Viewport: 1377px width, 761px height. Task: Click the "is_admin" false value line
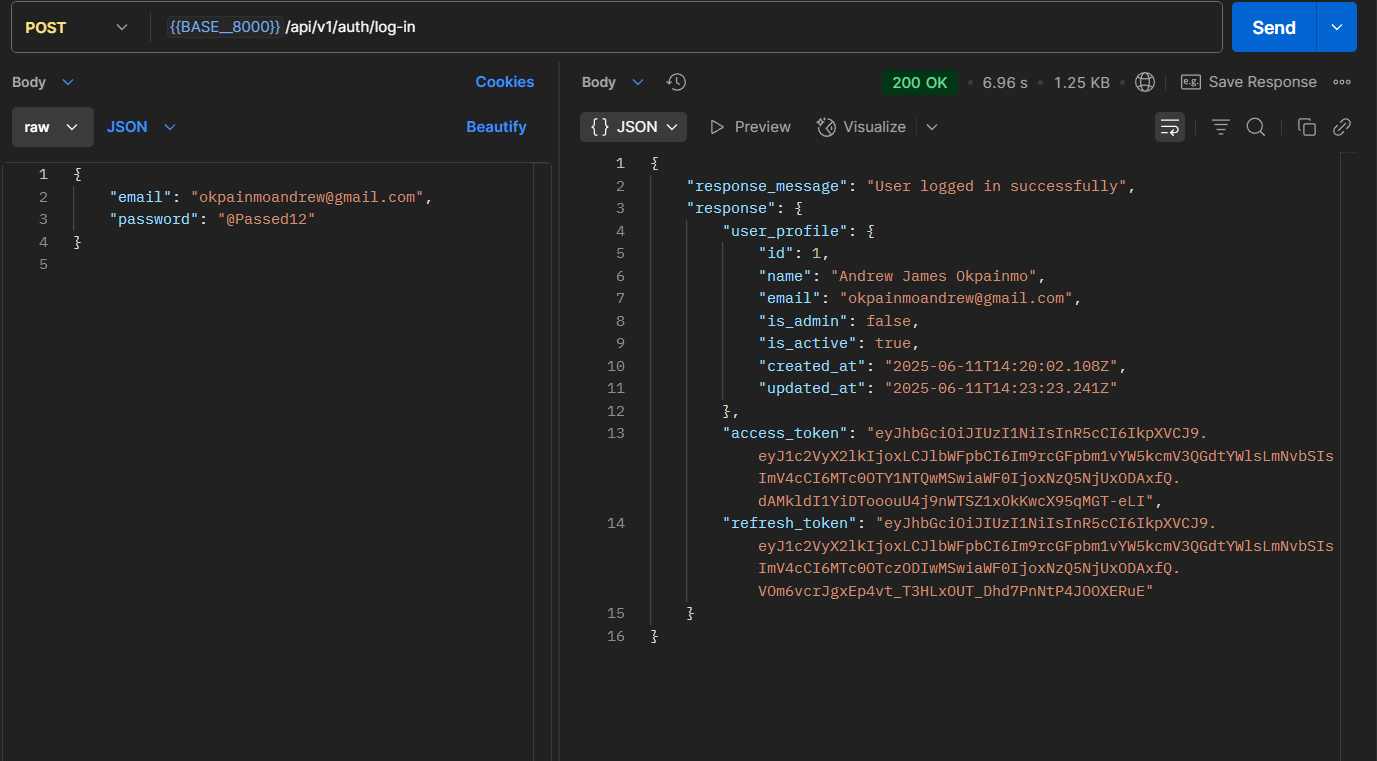point(838,321)
